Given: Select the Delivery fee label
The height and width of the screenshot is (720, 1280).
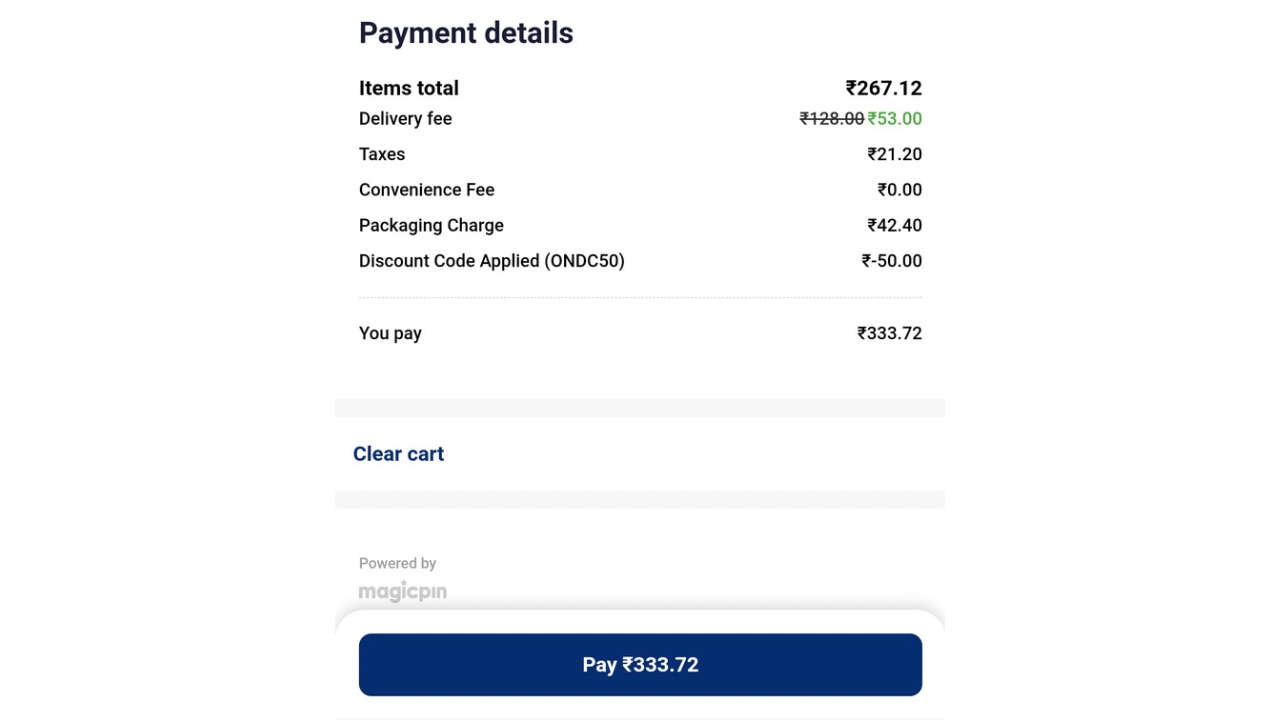Looking at the screenshot, I should coord(405,118).
